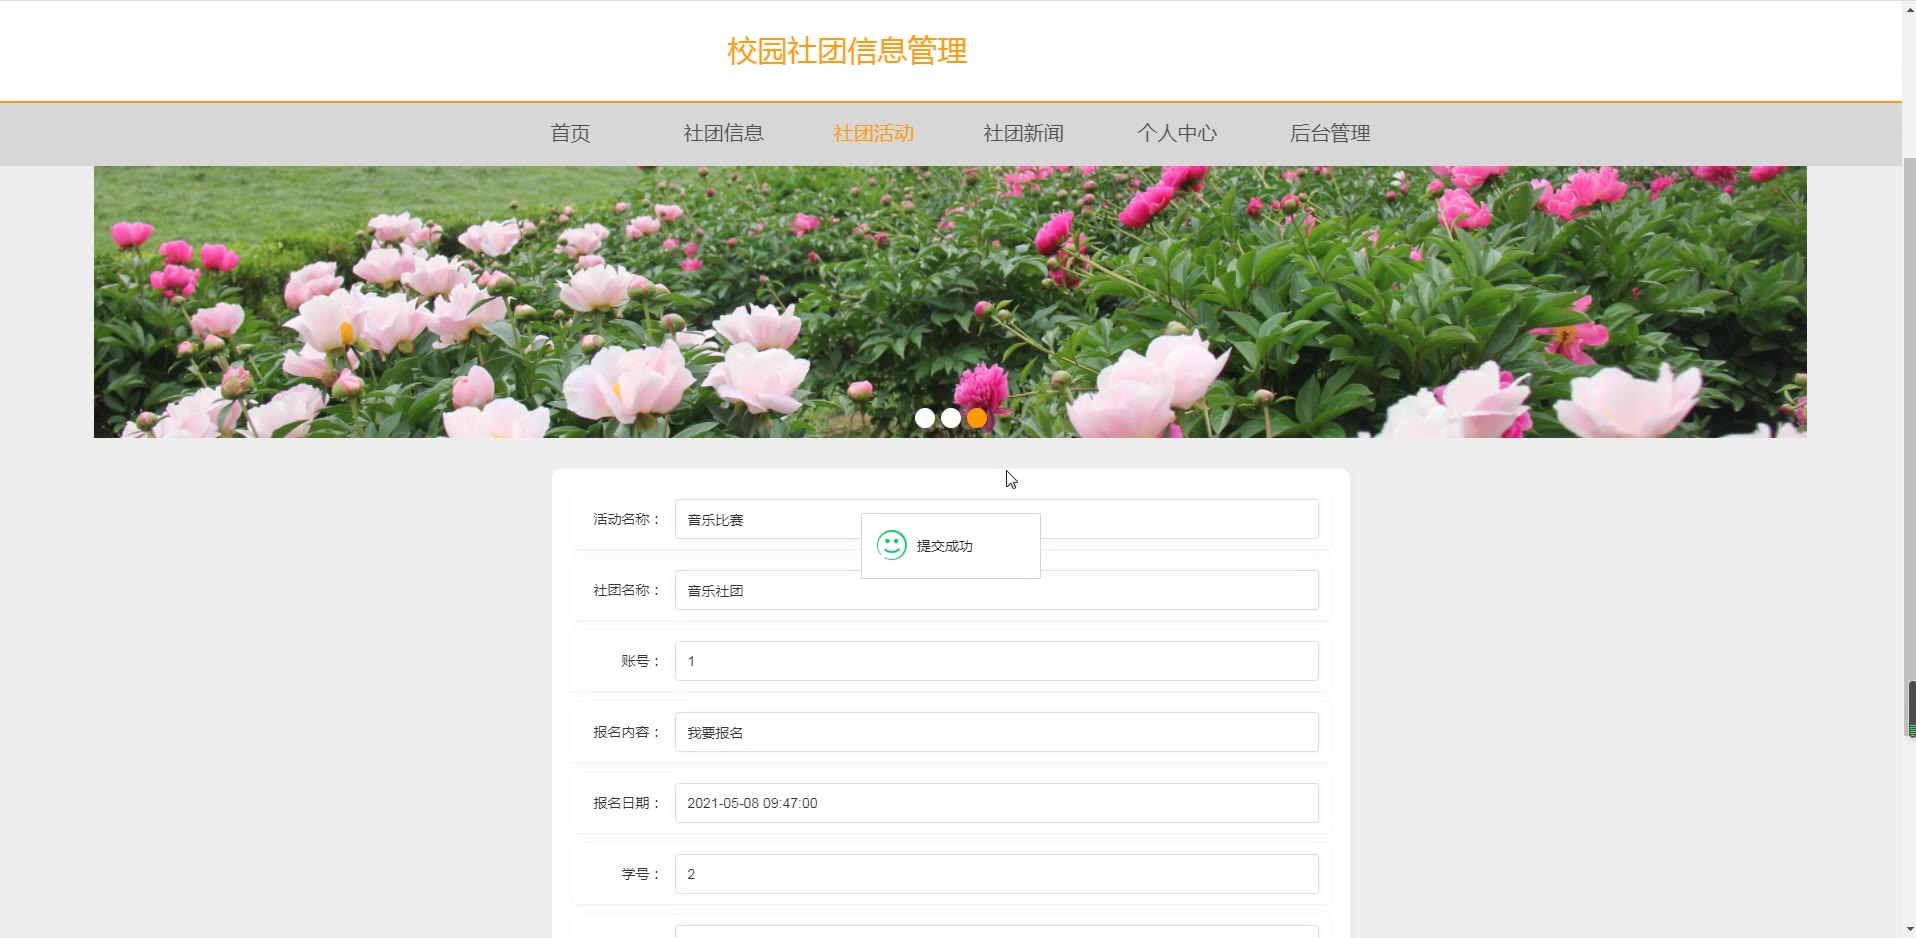Image resolution: width=1916 pixels, height=938 pixels.
Task: Visit 个人中心 page
Action: point(1176,133)
